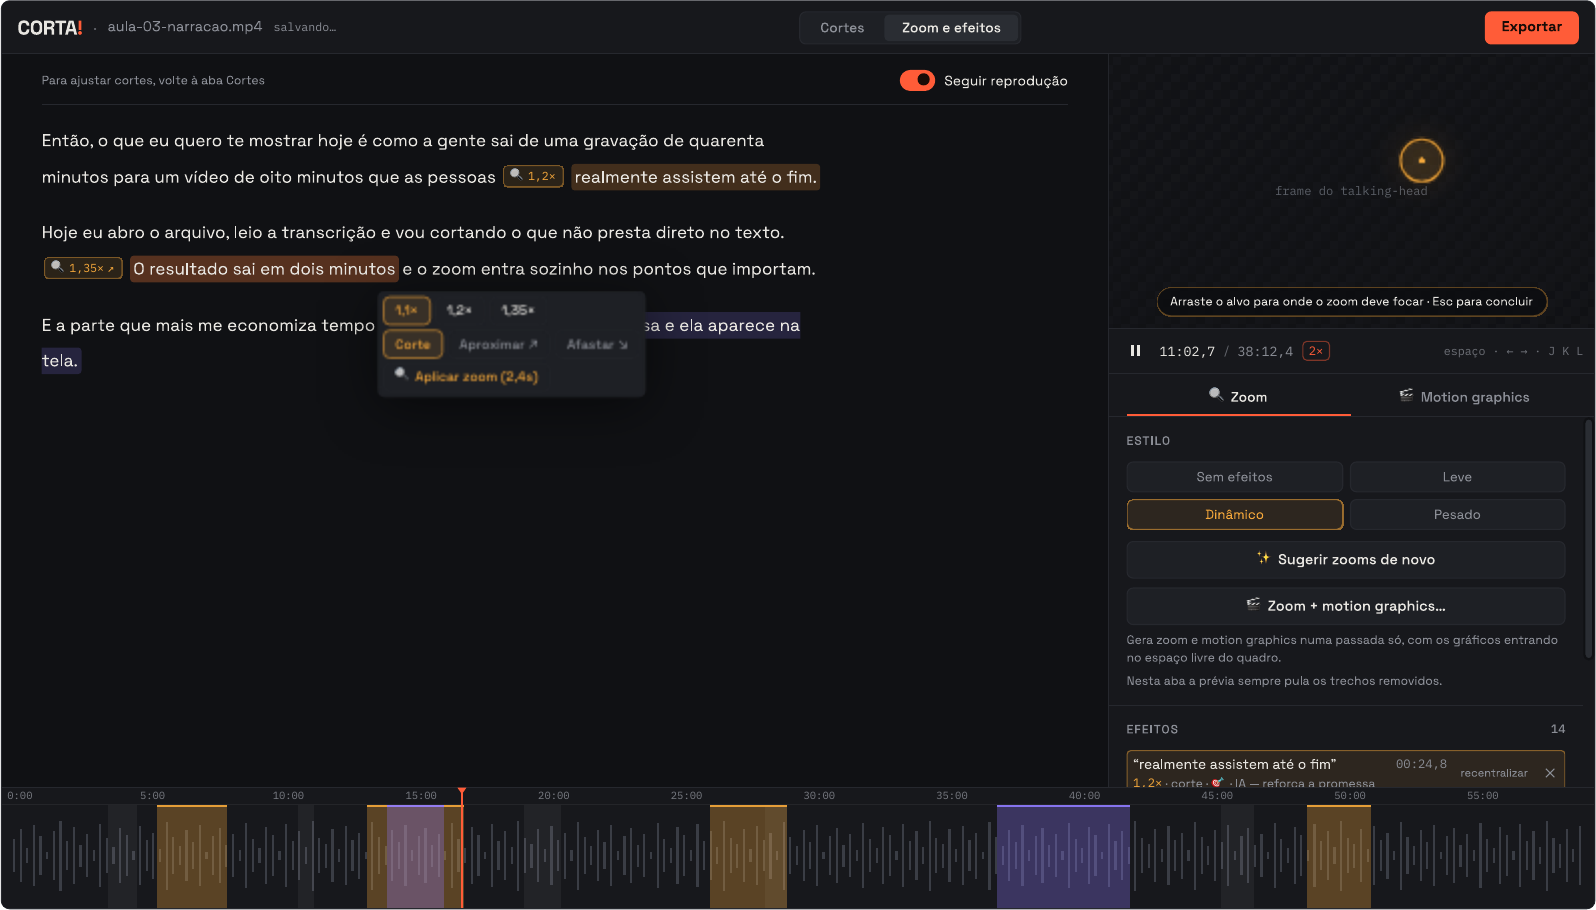Click recentralizar on the effect card

point(1493,773)
